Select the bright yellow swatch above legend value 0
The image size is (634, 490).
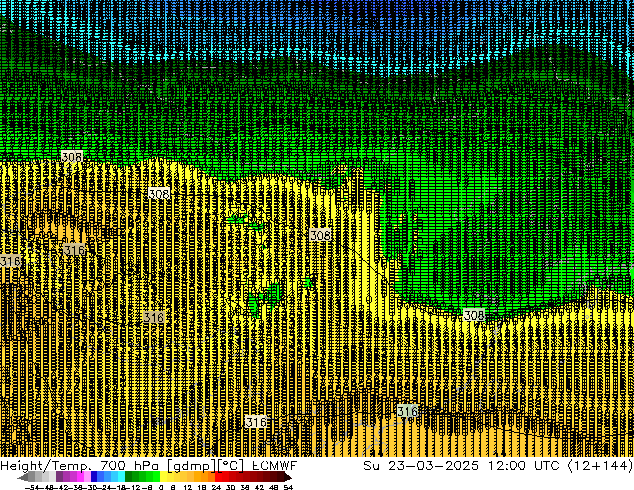[163, 476]
